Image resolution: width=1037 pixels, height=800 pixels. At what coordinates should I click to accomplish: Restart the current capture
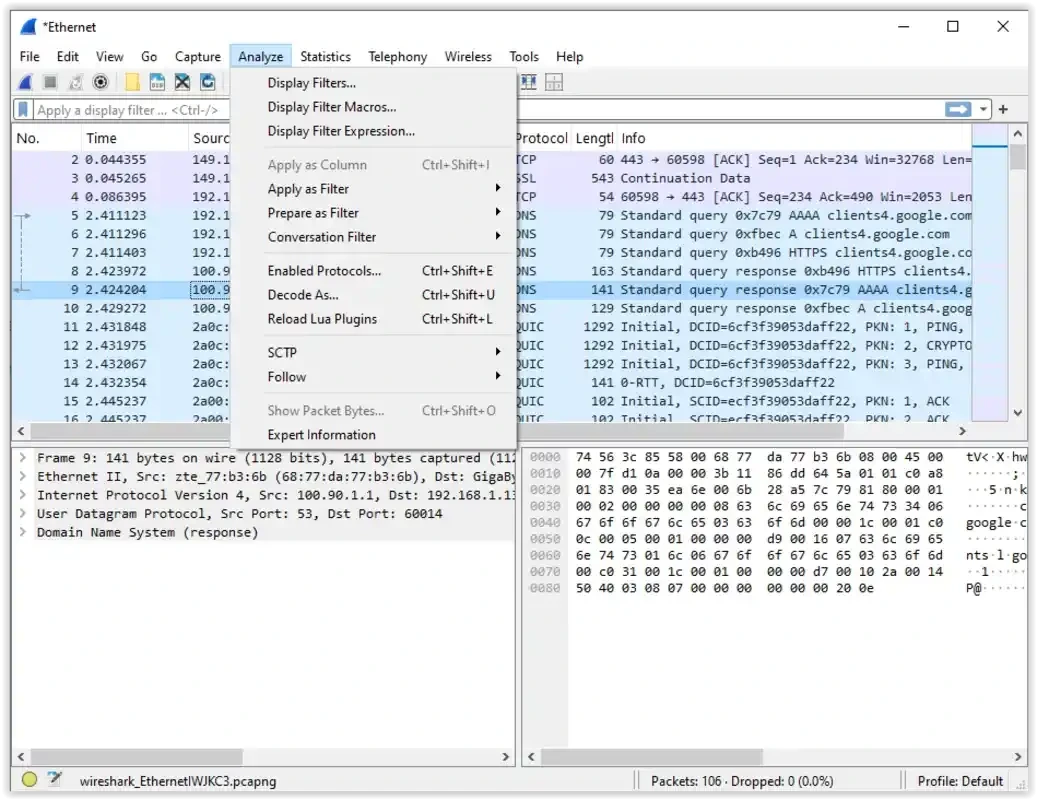click(75, 82)
